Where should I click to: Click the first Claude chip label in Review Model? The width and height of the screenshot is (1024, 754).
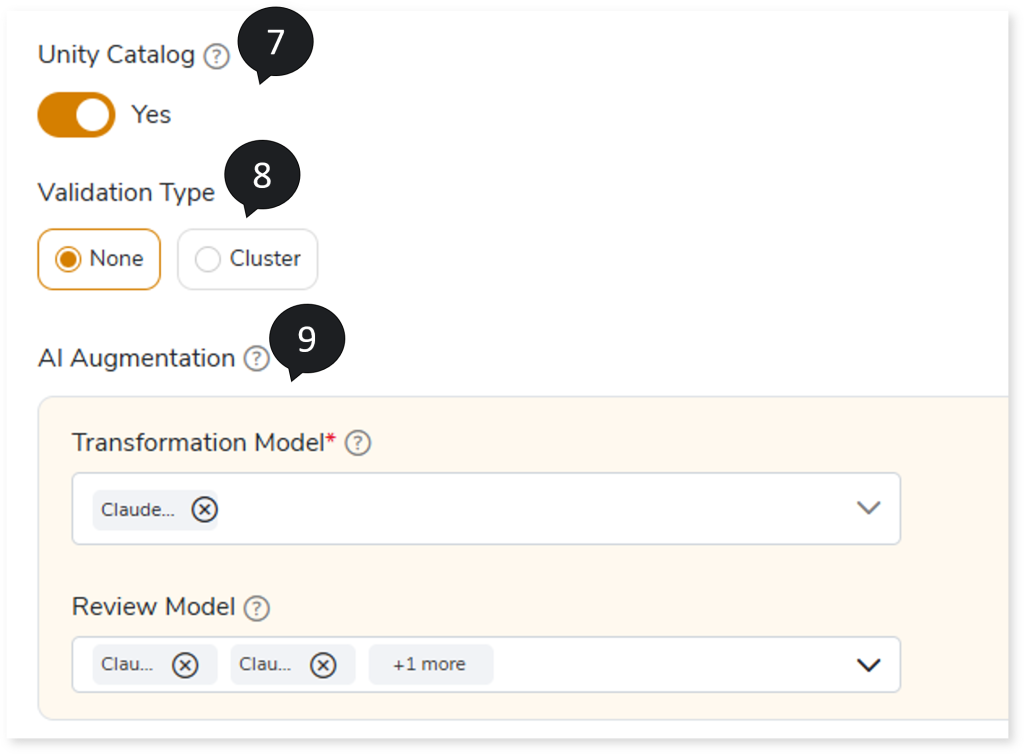pos(127,665)
